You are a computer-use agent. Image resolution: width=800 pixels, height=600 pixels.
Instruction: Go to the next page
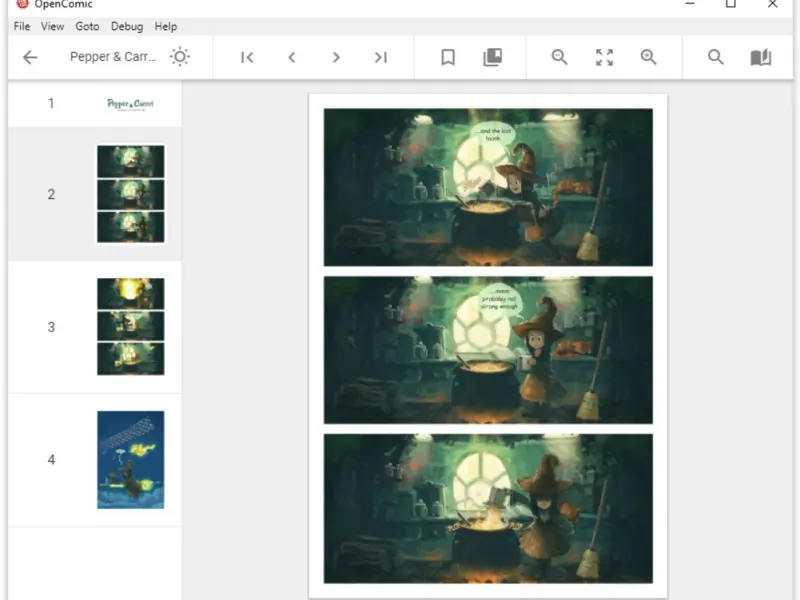coord(336,57)
